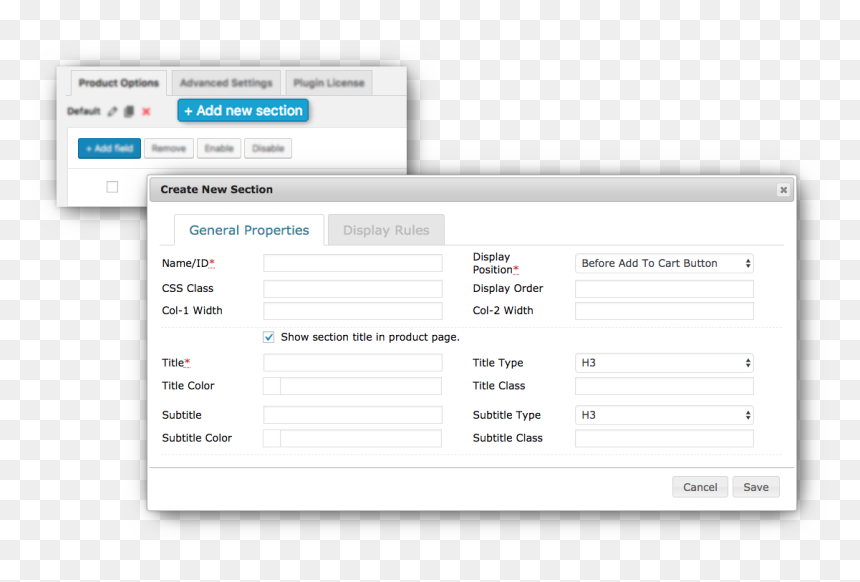This screenshot has height=582, width=860.
Task: Open the Display Position dropdown
Action: pyautogui.click(x=664, y=263)
